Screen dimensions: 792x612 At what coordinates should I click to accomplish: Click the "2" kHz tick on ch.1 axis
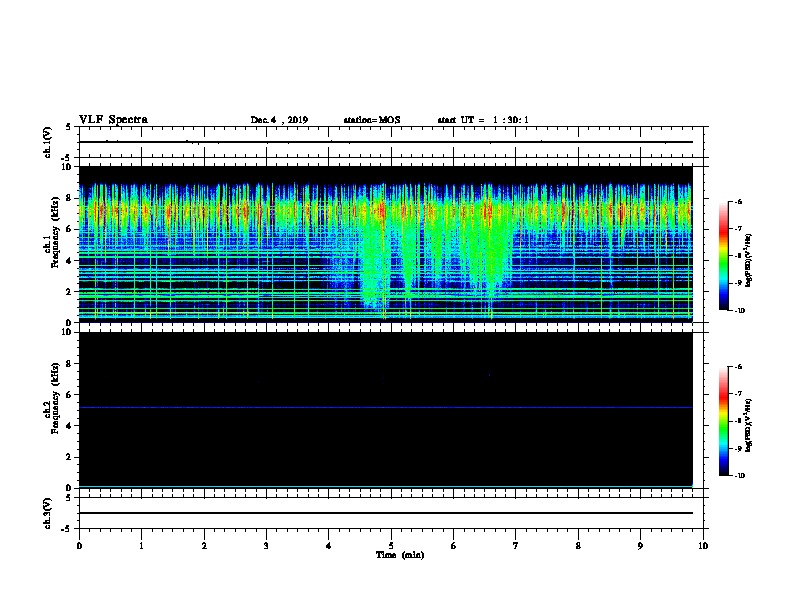click(69, 291)
